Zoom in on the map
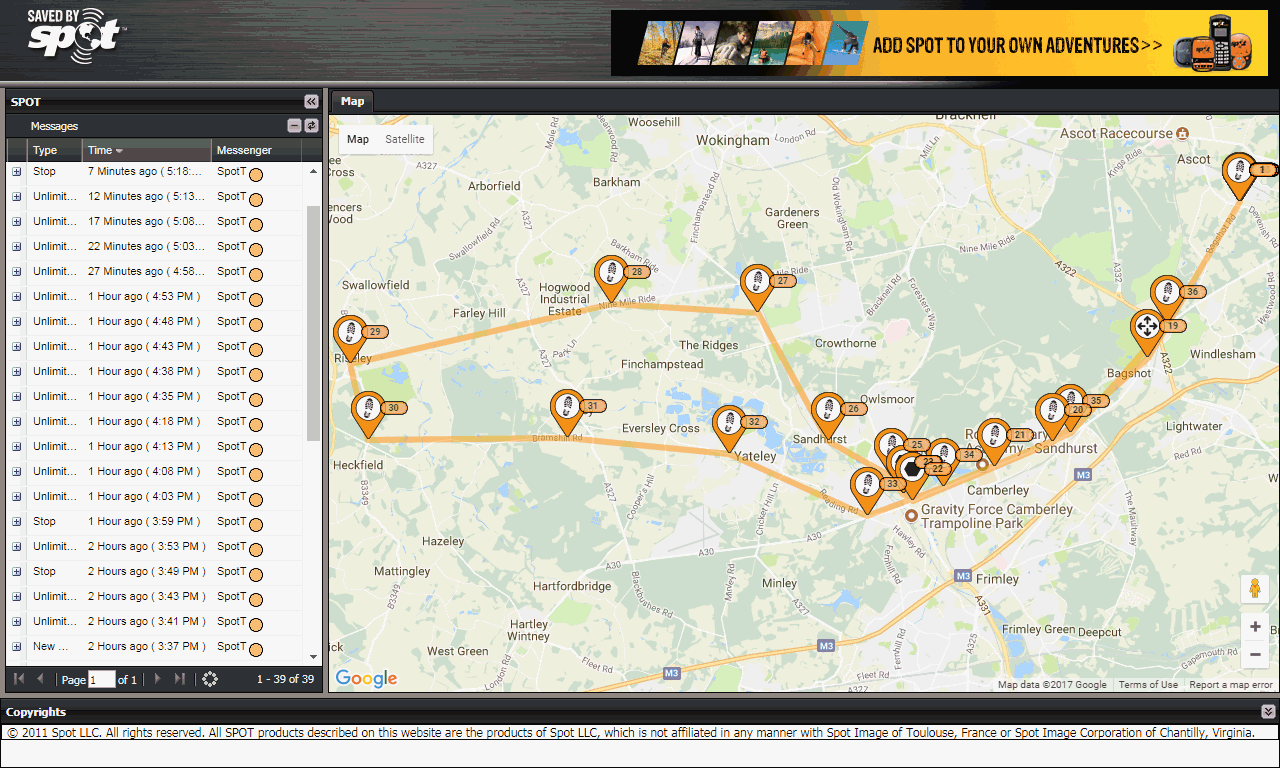1280x768 pixels. pos(1254,627)
